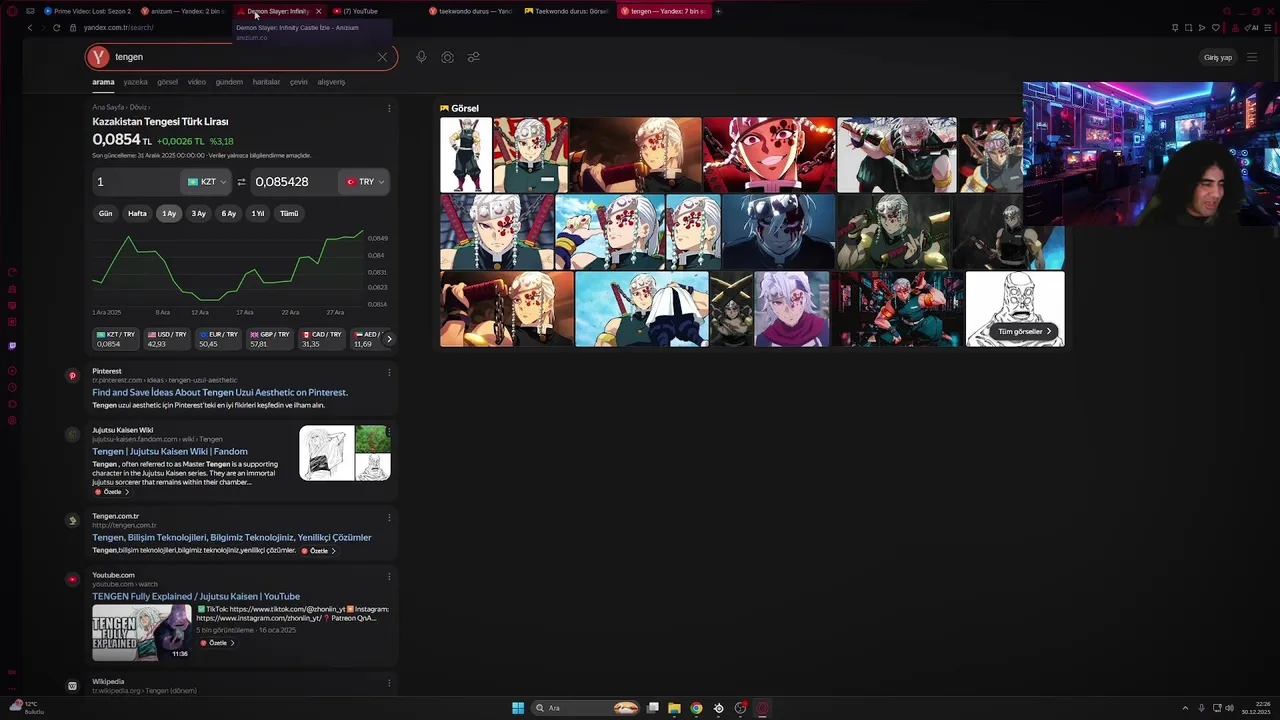The image size is (1280, 720).
Task: Select the 1 Ay chart range
Action: pyautogui.click(x=169, y=213)
